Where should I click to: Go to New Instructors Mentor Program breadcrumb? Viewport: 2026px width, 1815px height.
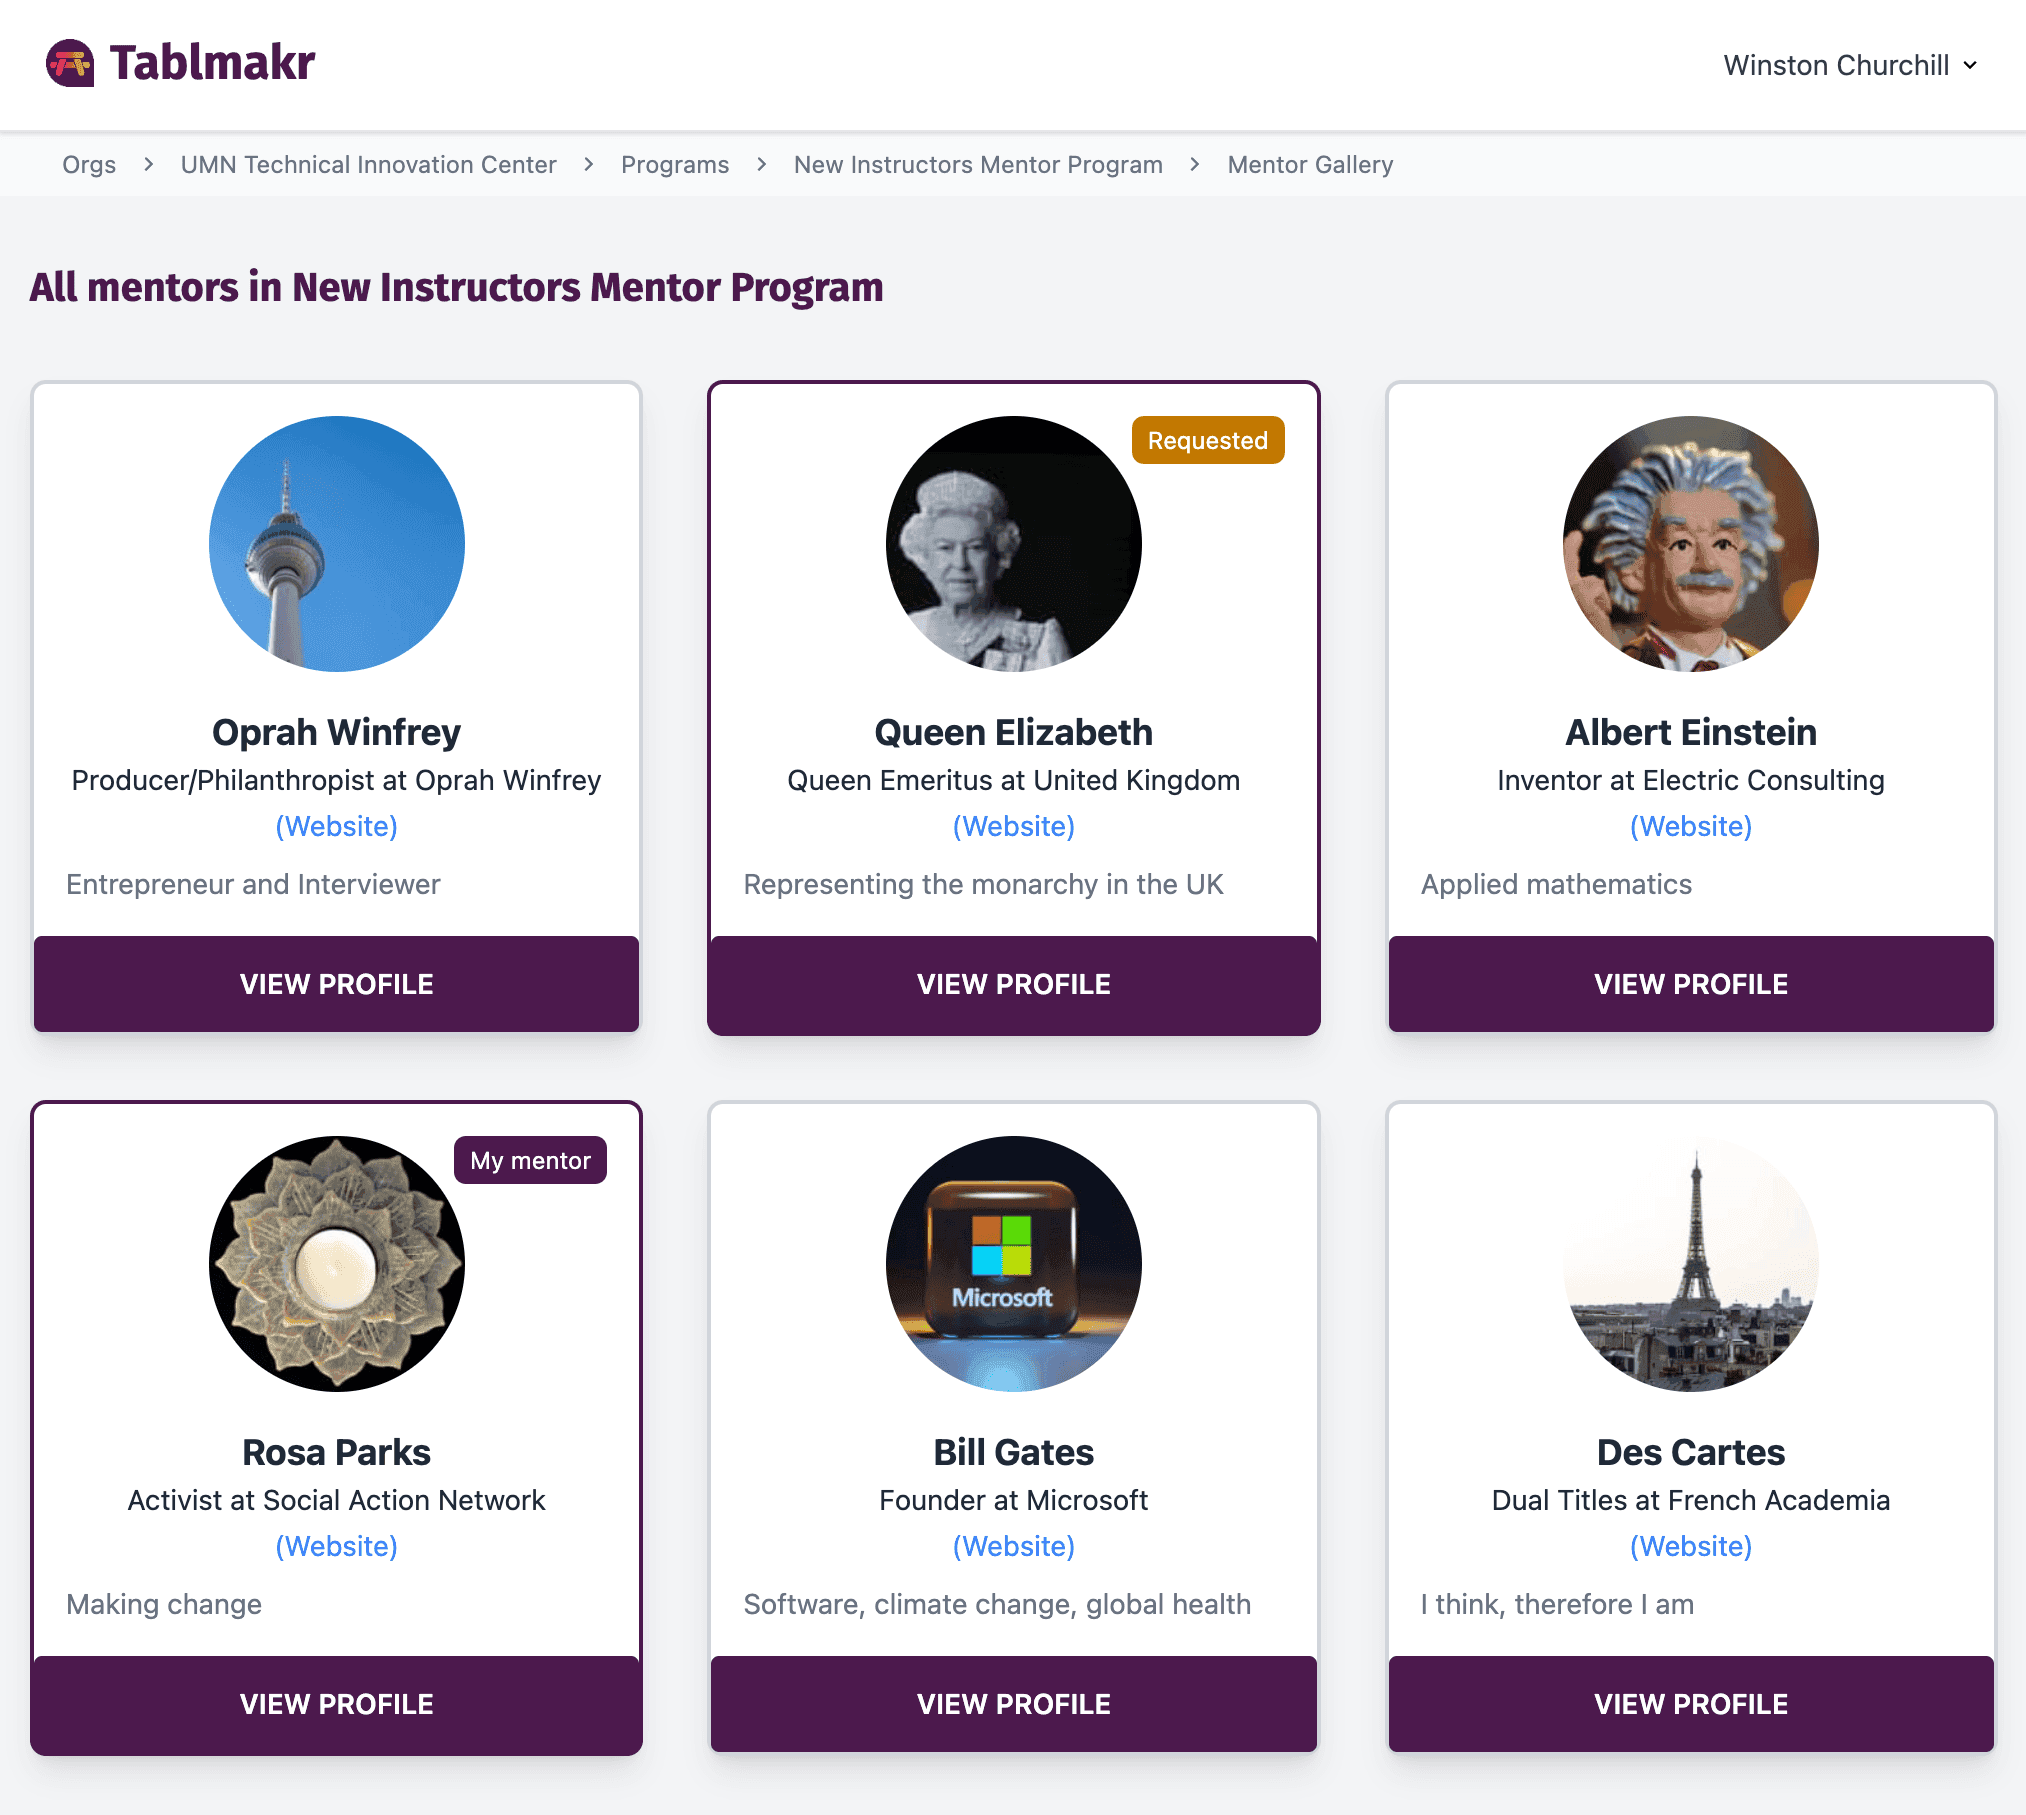pos(978,165)
